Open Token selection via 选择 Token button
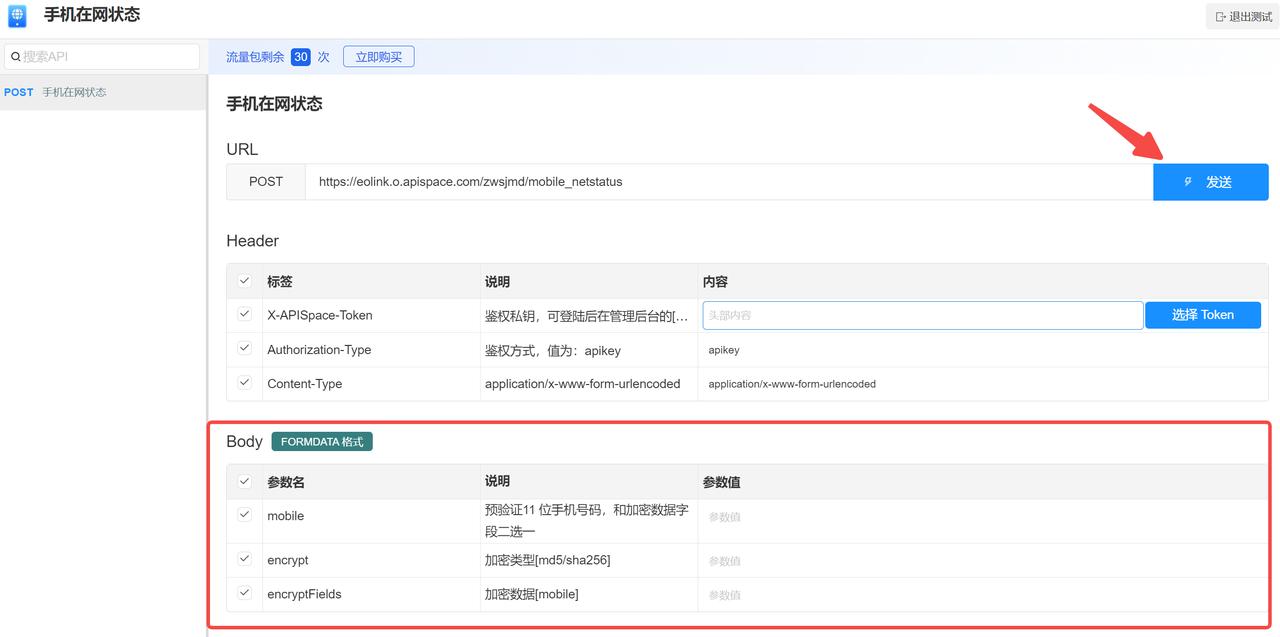The width and height of the screenshot is (1280, 637). point(1203,314)
